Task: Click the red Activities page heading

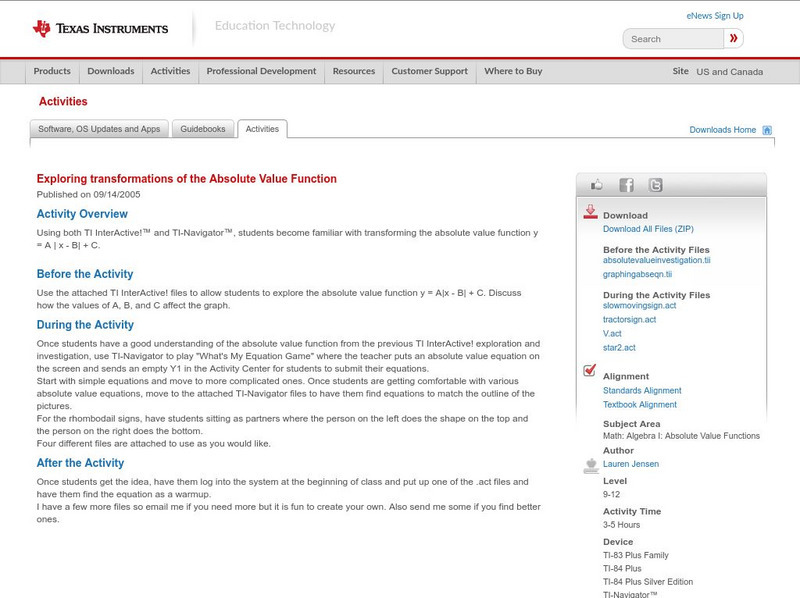Action: click(x=63, y=102)
